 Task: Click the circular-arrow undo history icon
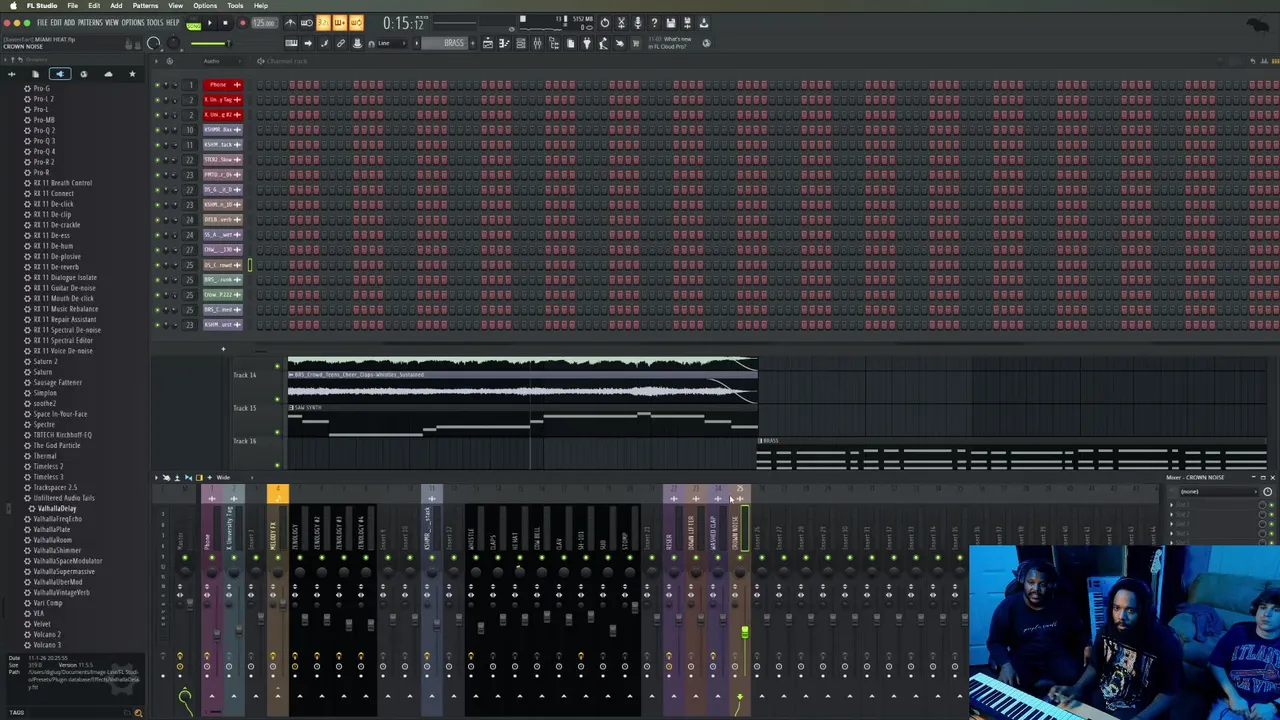[605, 23]
